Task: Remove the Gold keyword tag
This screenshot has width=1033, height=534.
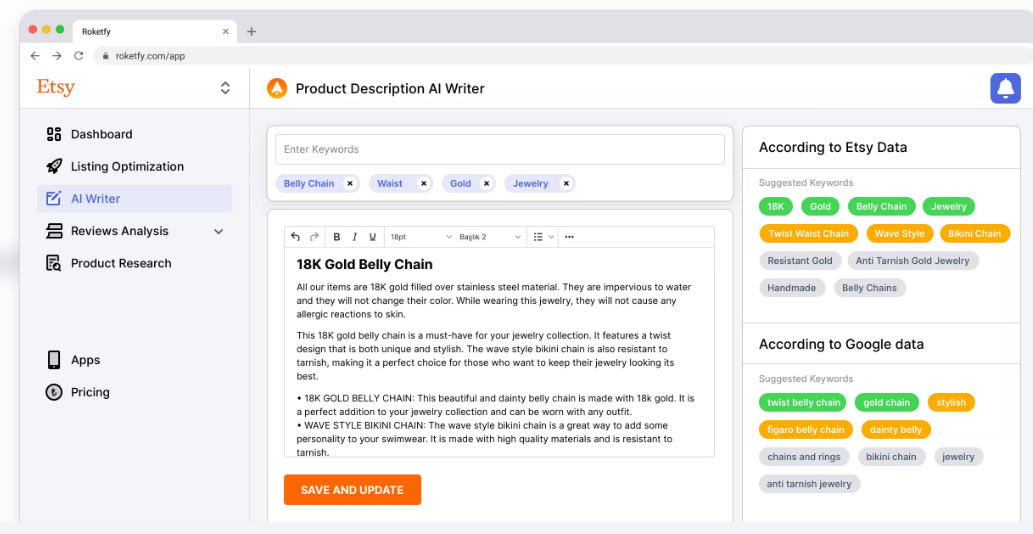Action: 487,184
